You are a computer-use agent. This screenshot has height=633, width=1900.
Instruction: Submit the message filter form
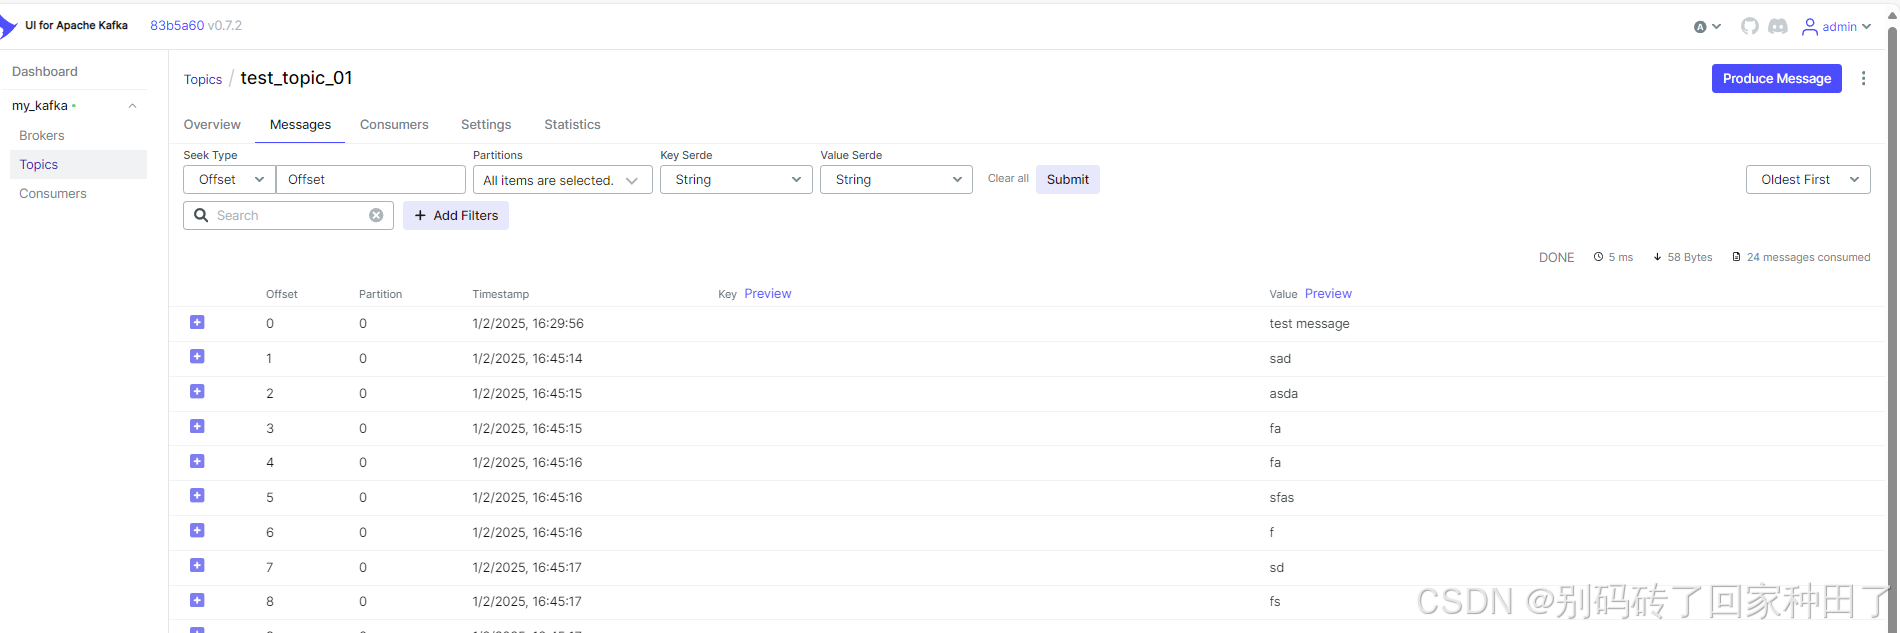coord(1068,180)
